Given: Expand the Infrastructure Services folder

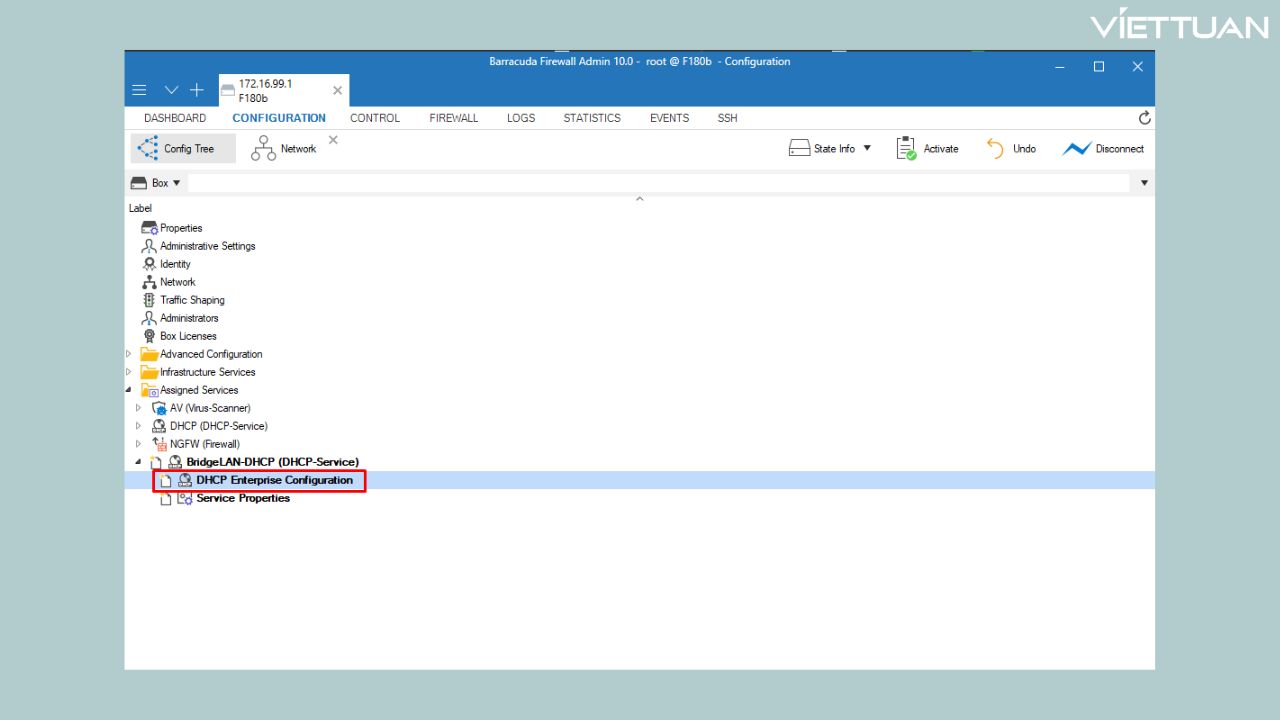Looking at the screenshot, I should click(x=129, y=372).
